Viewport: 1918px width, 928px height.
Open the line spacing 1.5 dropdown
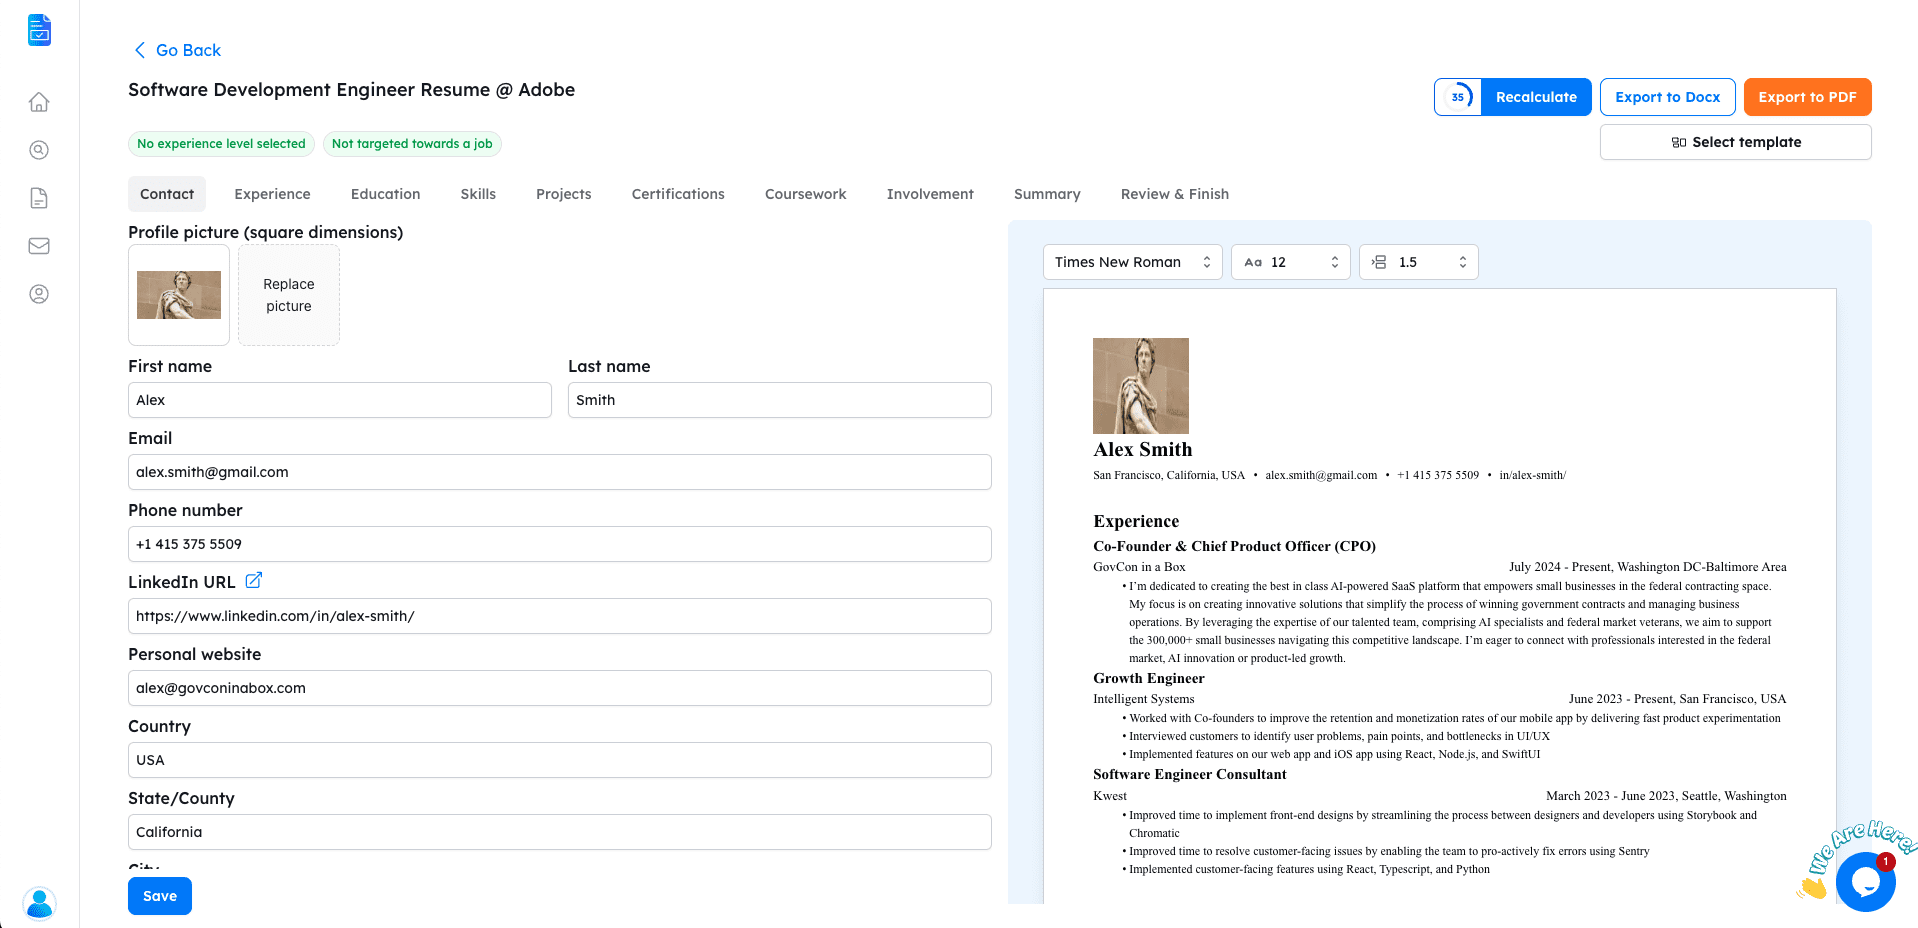(1418, 262)
